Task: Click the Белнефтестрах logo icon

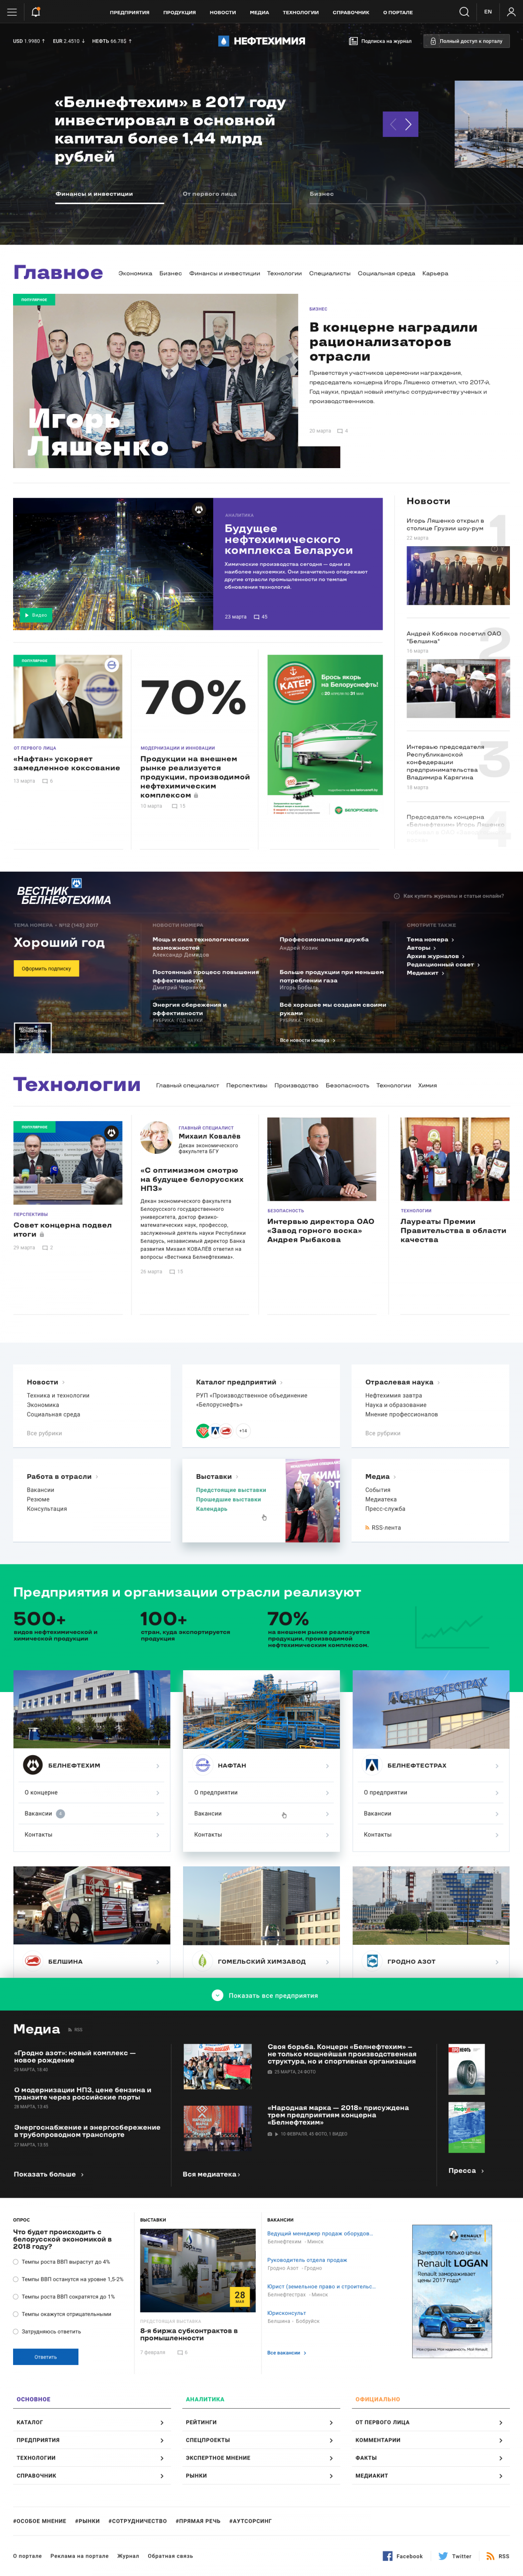Action: [x=372, y=1765]
